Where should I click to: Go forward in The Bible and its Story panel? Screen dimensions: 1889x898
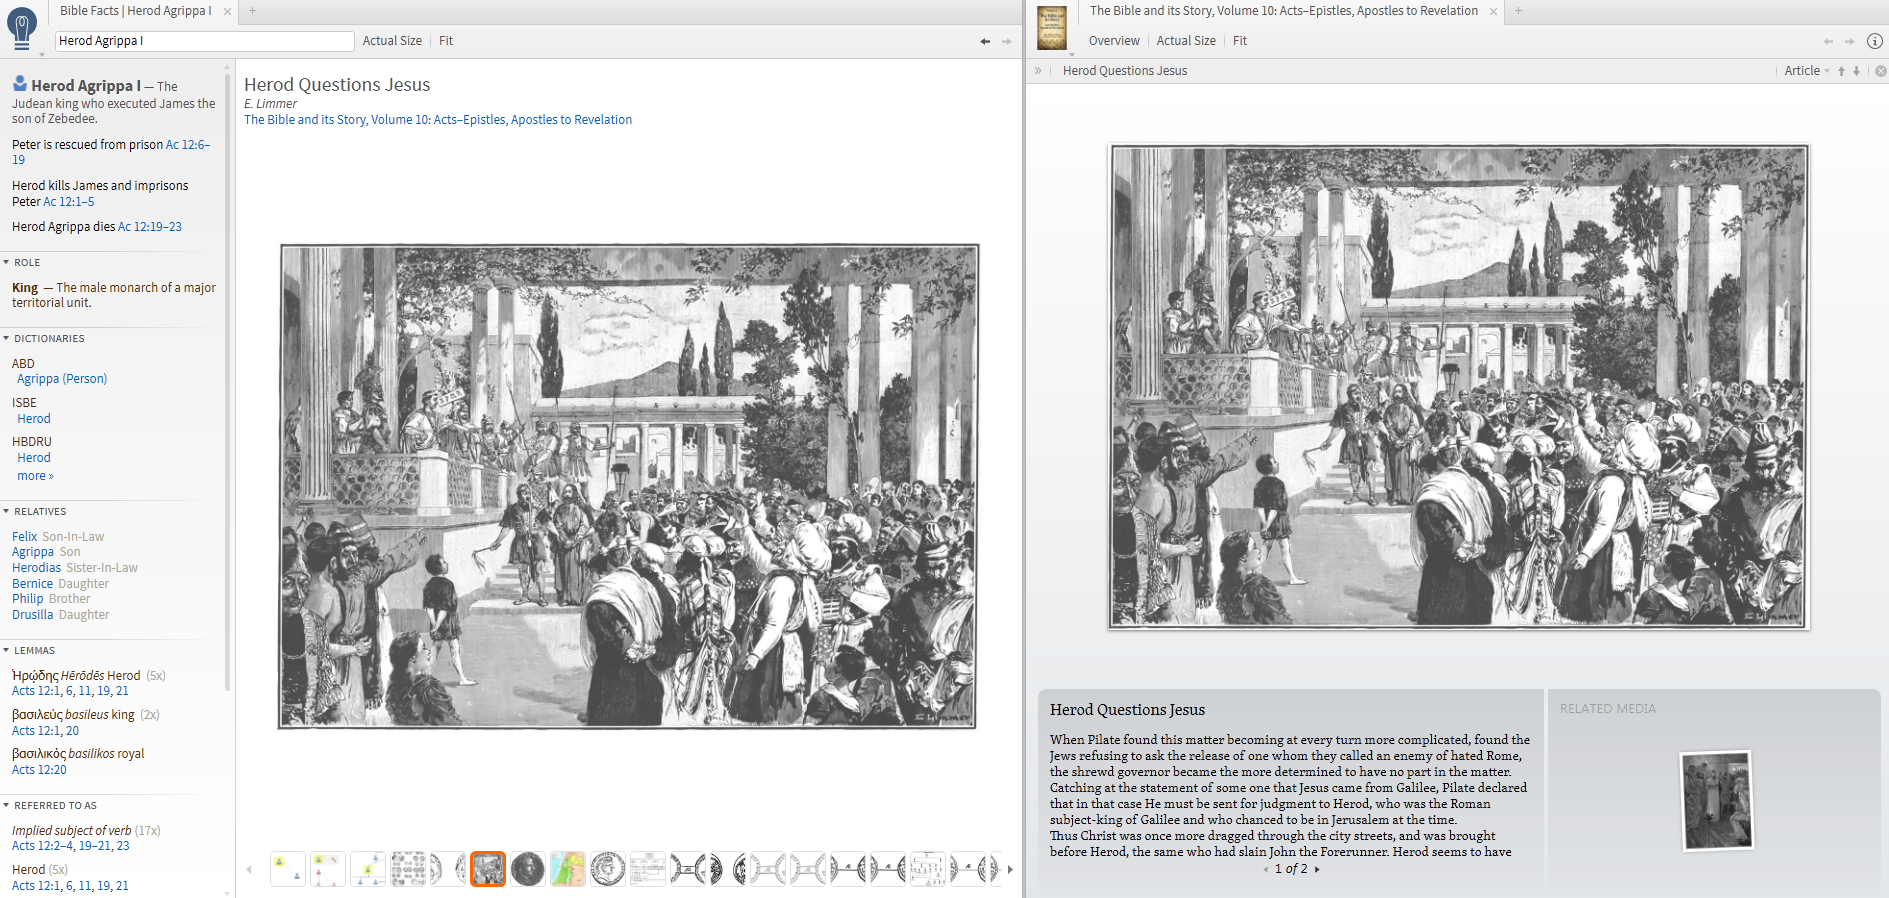1849,41
